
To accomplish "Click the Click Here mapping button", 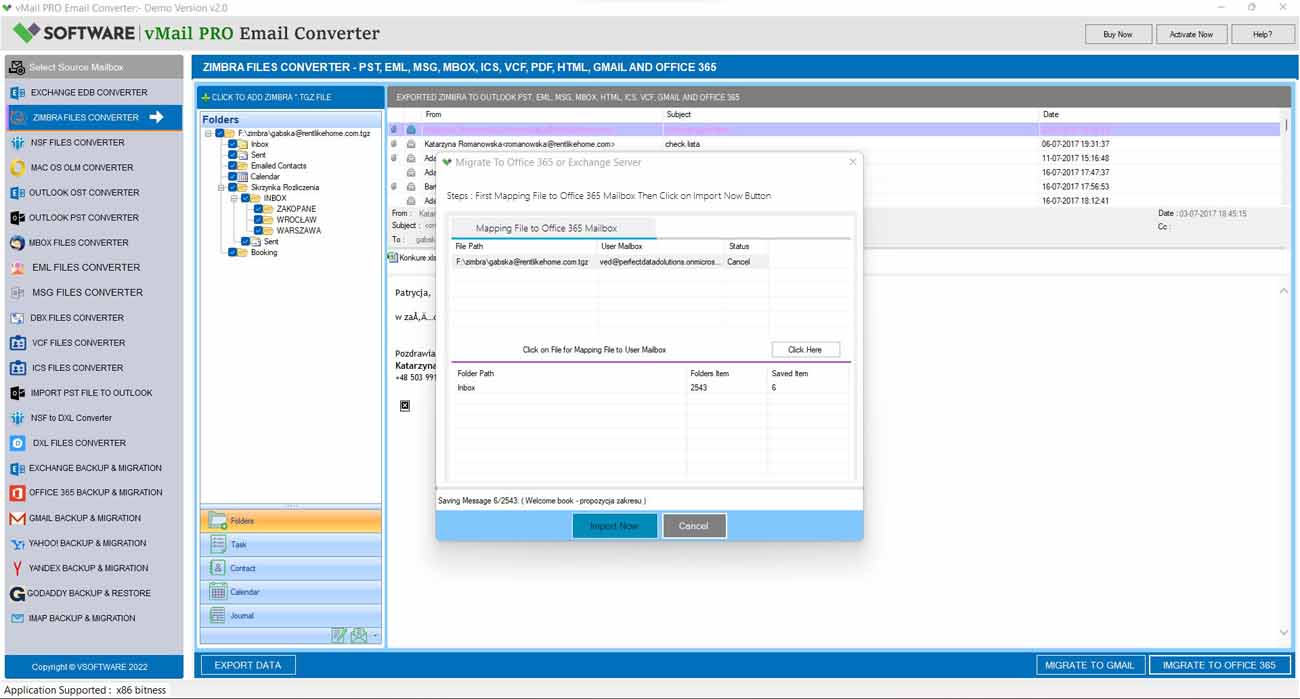I will click(805, 350).
